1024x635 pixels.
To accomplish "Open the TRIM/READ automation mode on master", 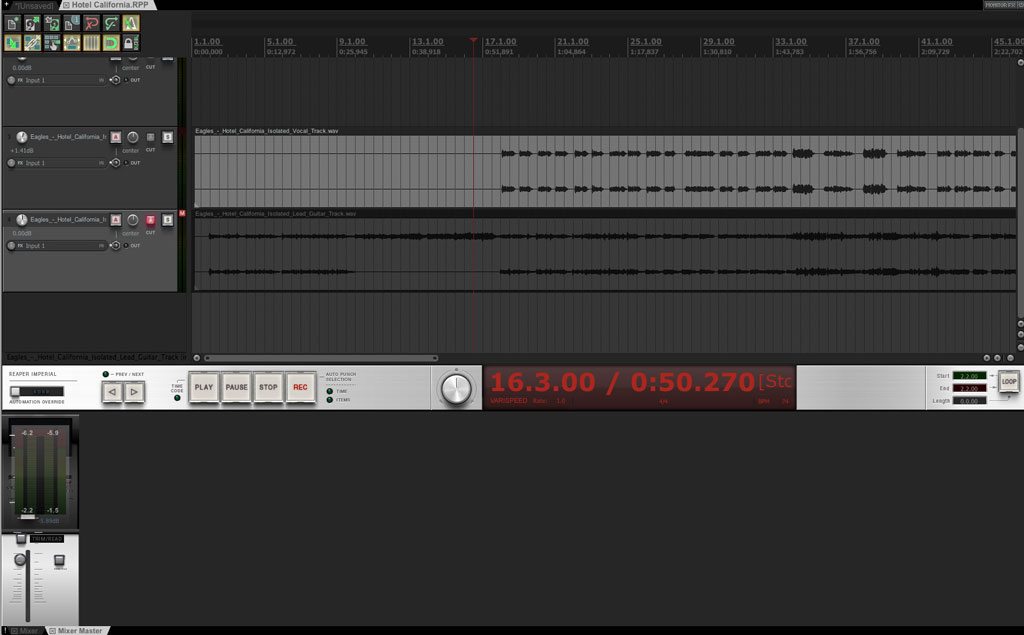I will pos(46,539).
